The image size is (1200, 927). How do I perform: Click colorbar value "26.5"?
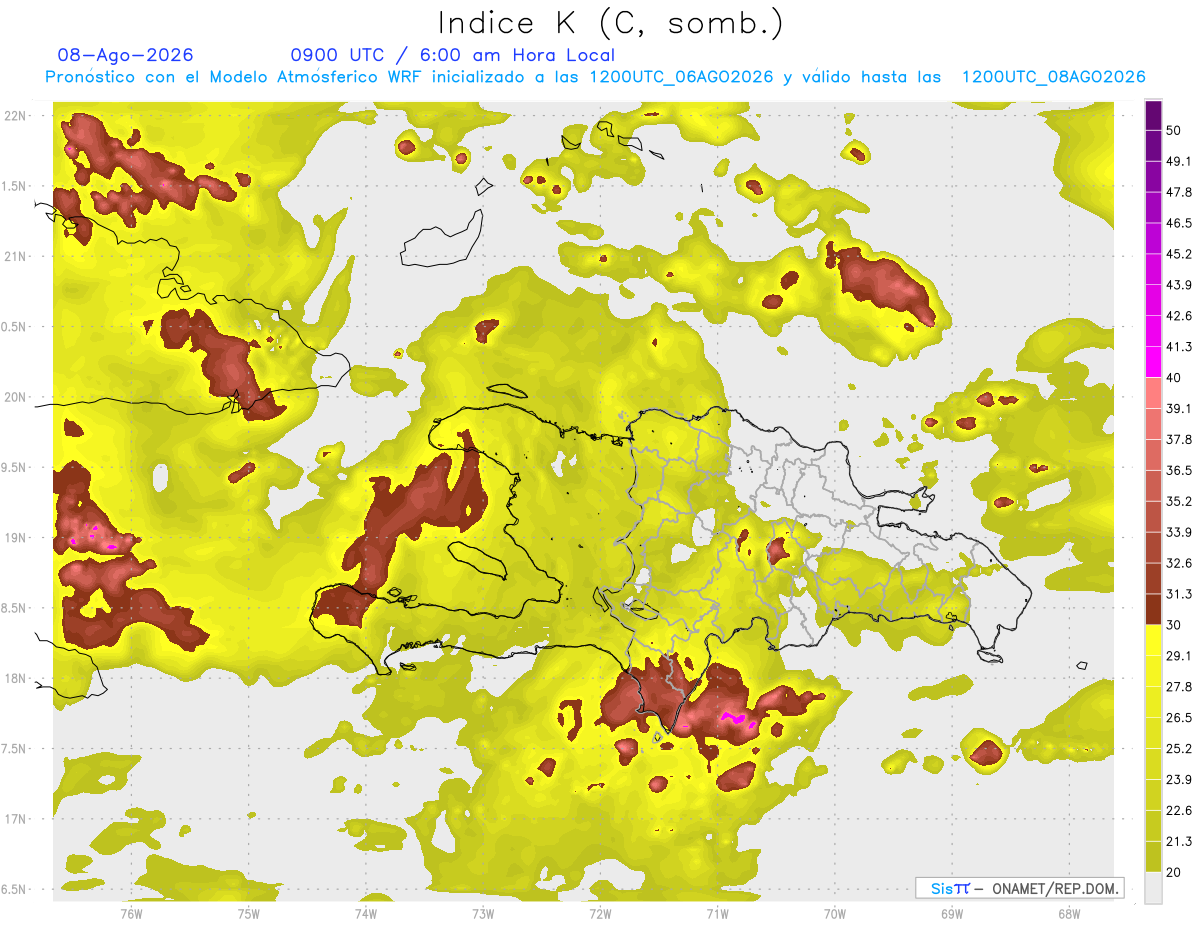[1178, 718]
